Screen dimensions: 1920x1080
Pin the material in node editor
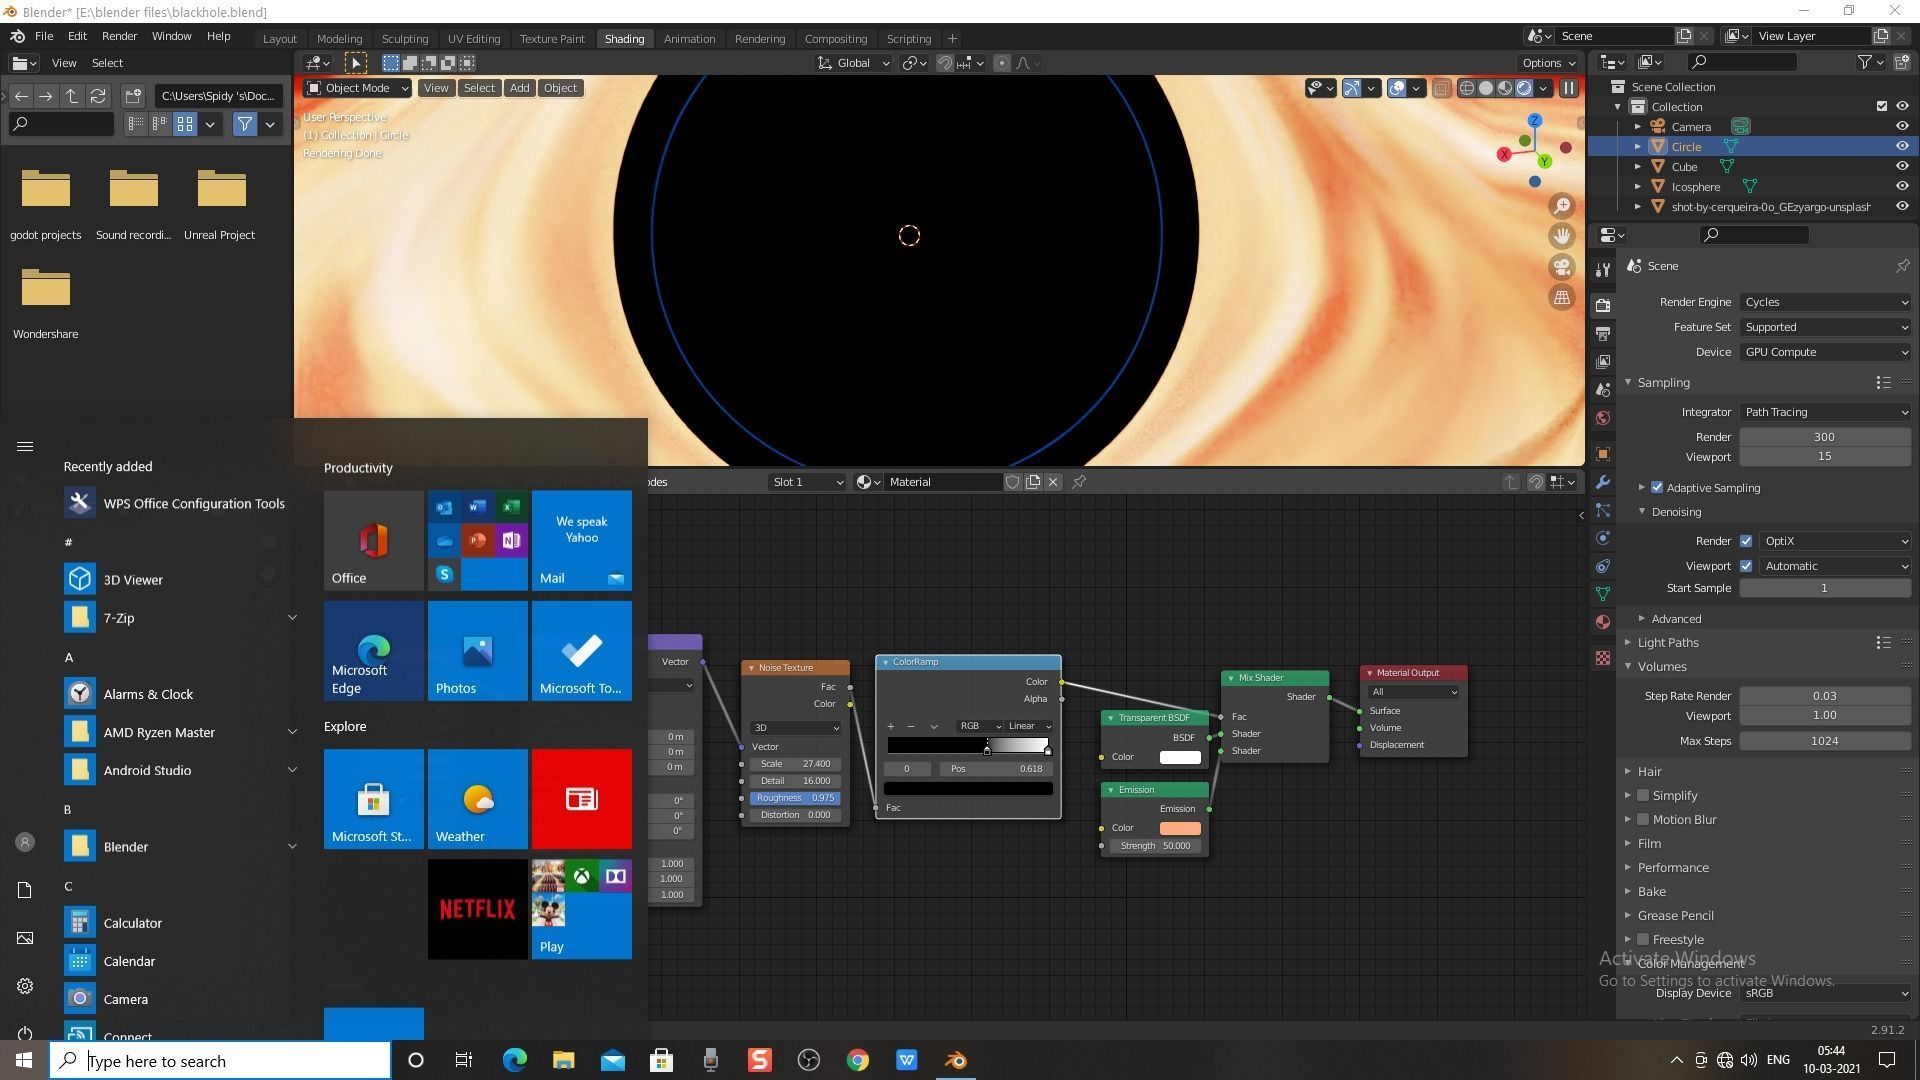click(1079, 482)
